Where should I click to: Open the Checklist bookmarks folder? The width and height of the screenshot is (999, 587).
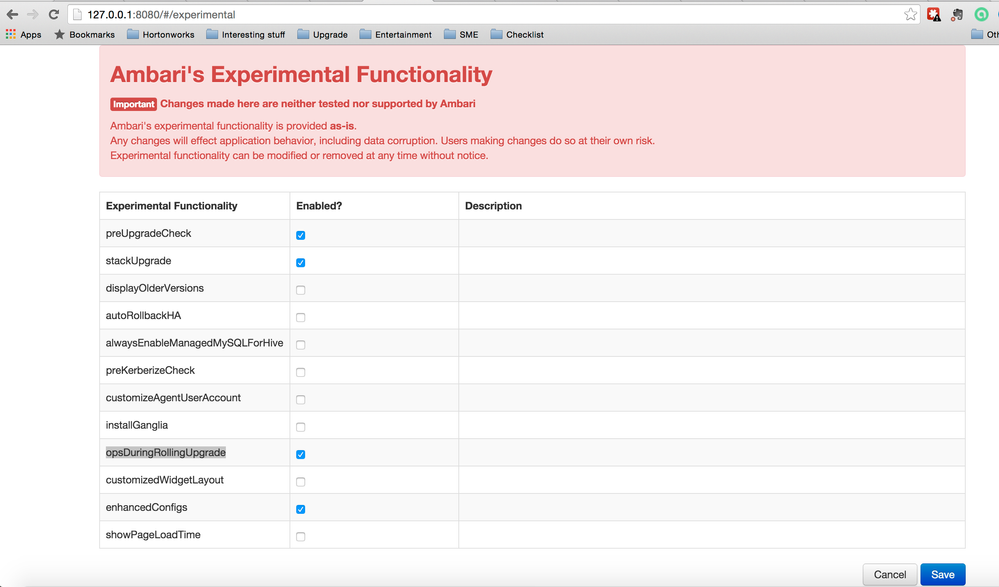click(517, 35)
